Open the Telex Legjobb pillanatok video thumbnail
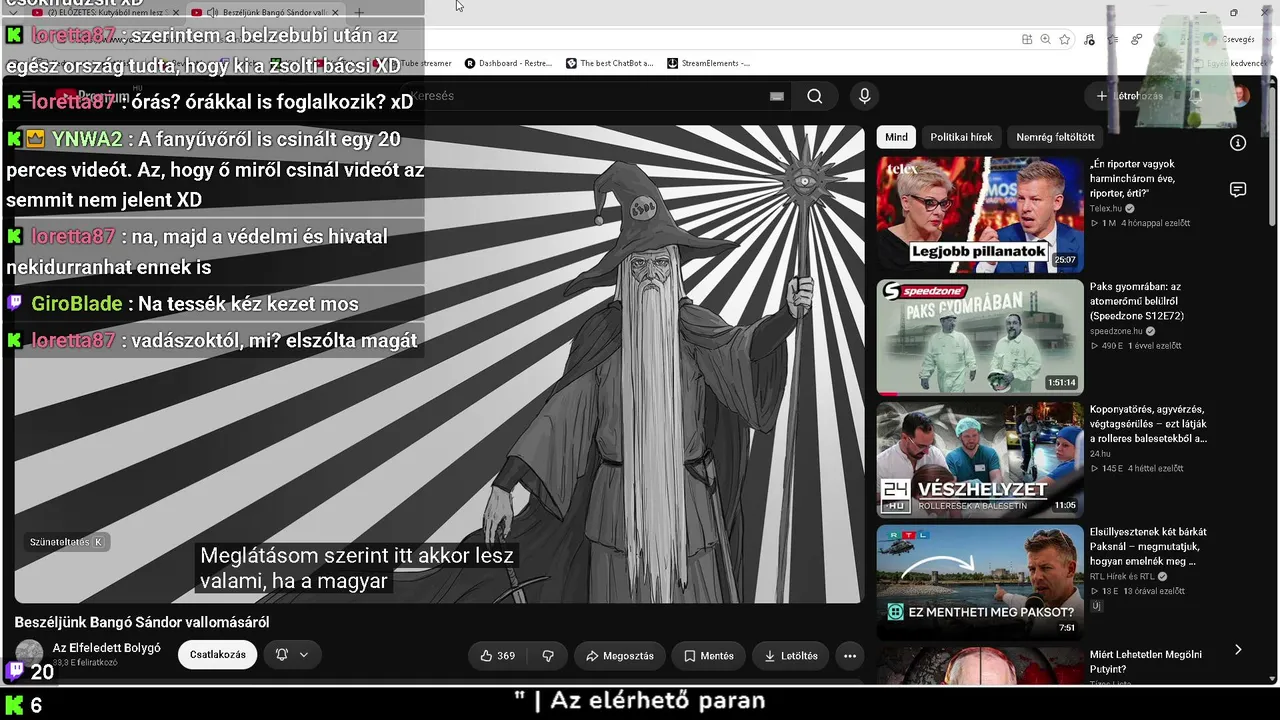The image size is (1280, 720). point(980,213)
